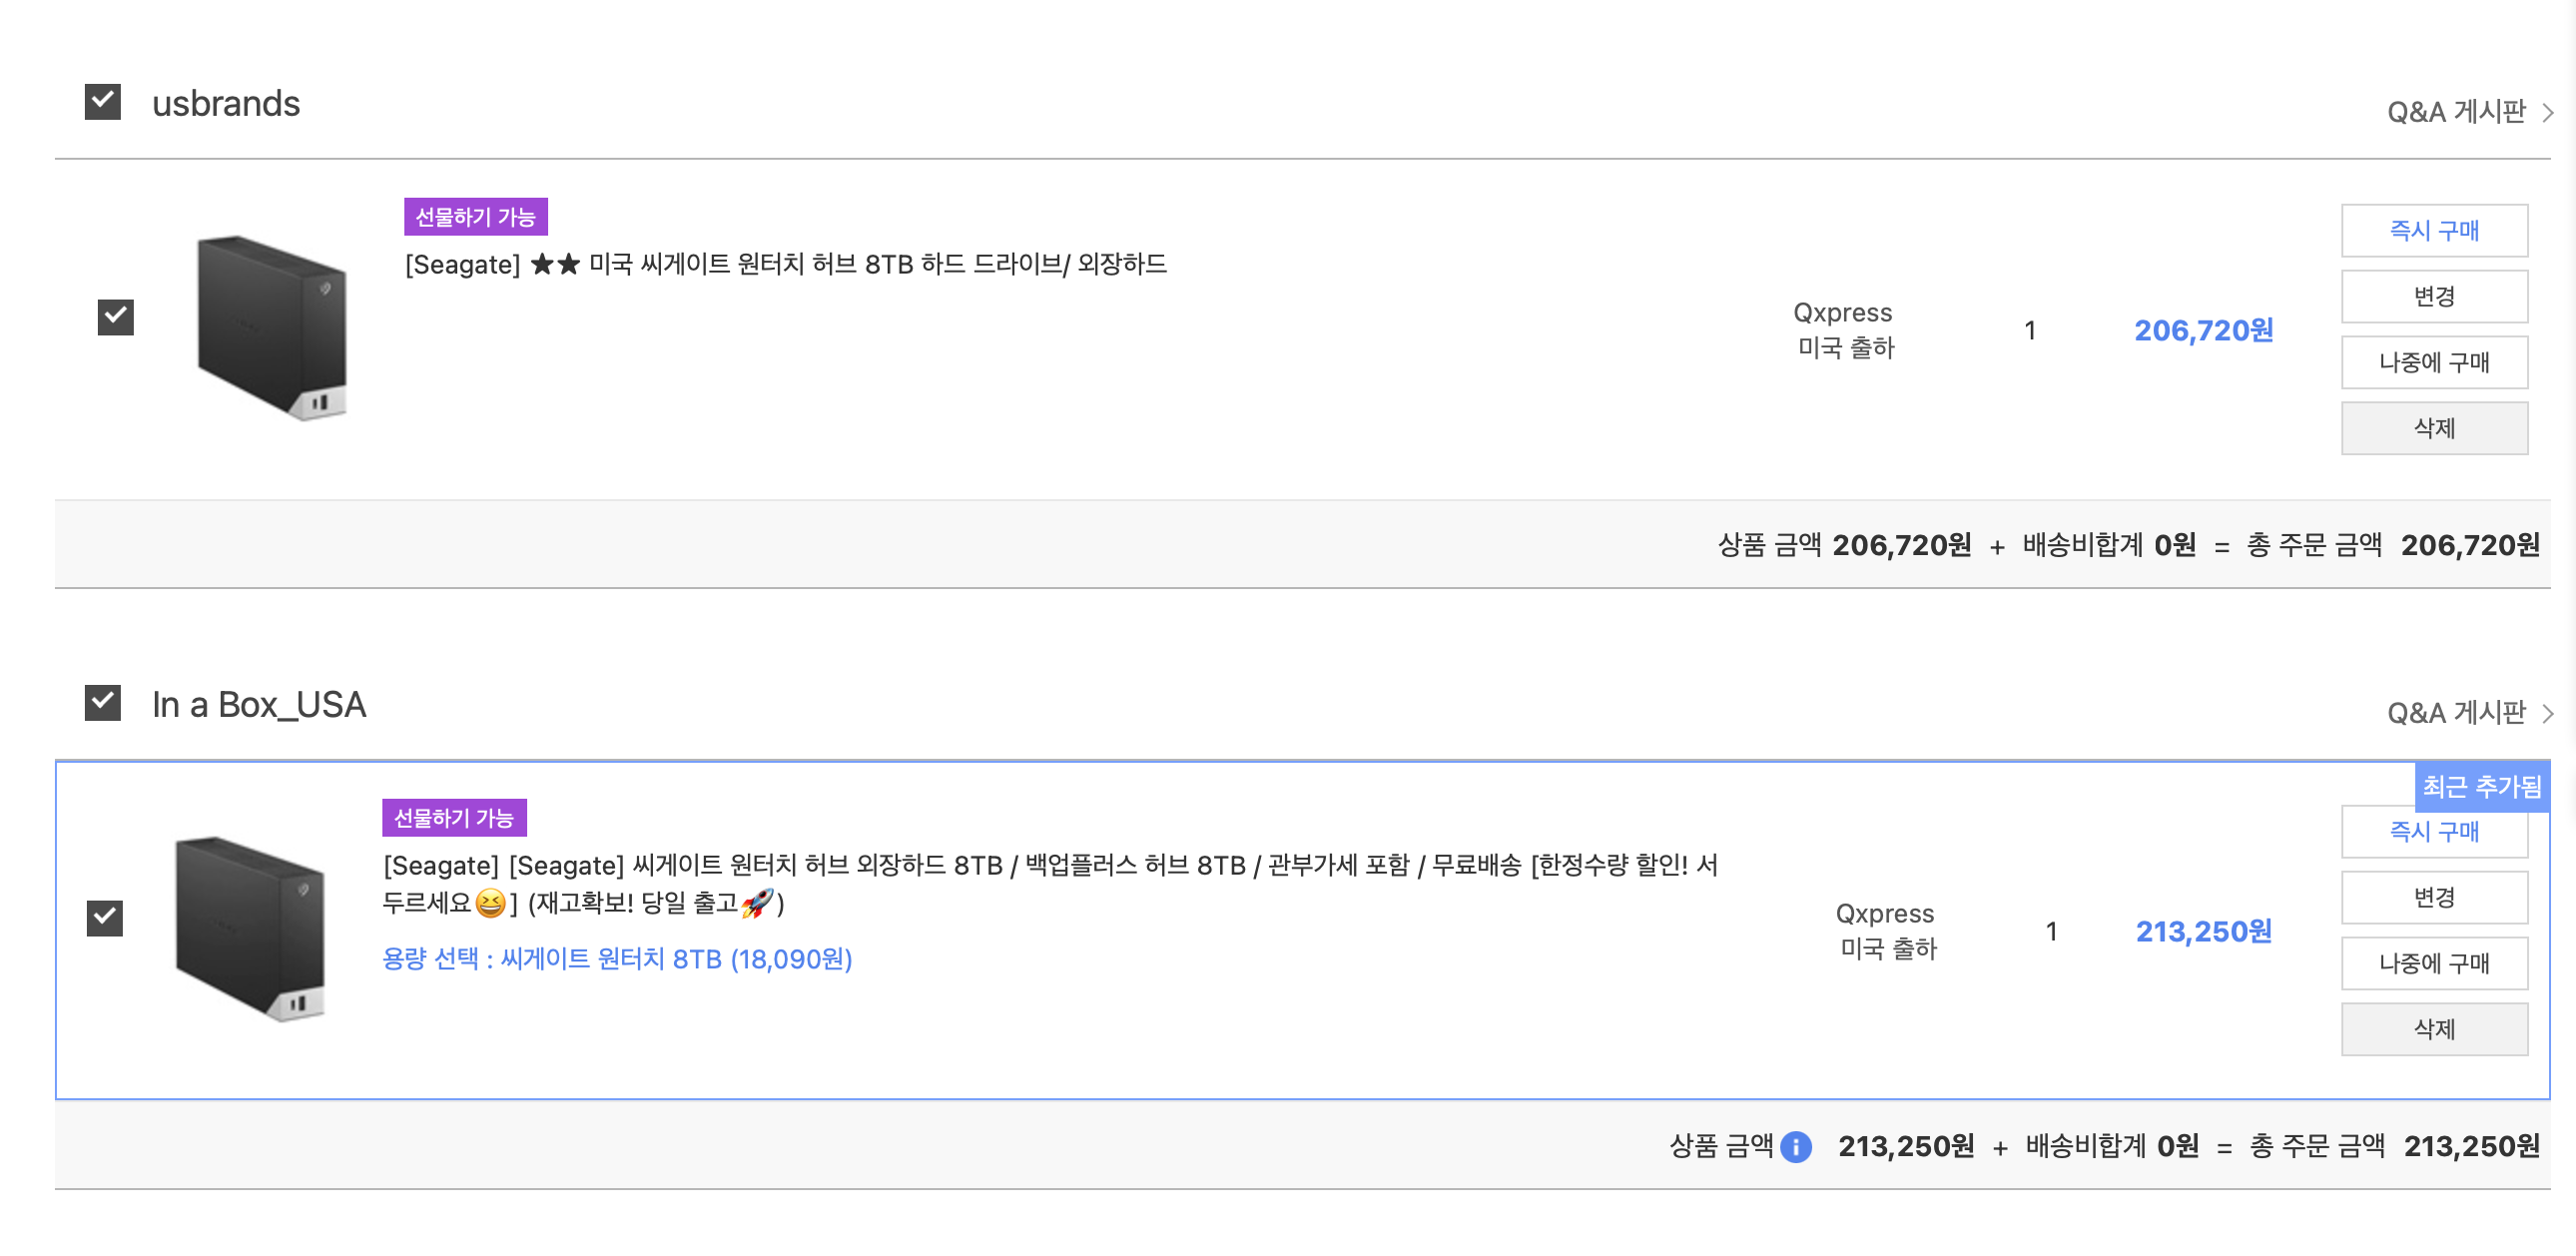Toggle checkbox for first Seagate 8TB item
2576x1256 pixels.
coord(116,317)
